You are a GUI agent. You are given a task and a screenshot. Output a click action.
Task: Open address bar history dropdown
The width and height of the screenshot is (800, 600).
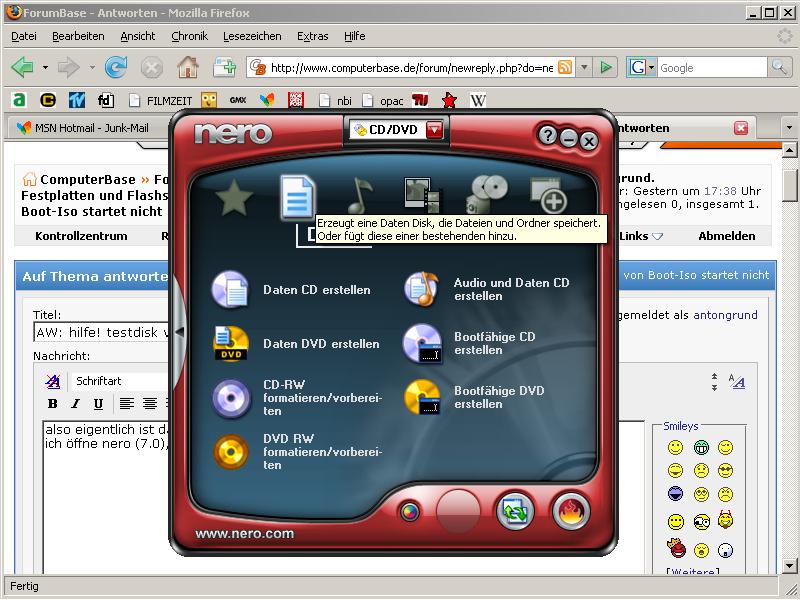pyautogui.click(x=585, y=67)
